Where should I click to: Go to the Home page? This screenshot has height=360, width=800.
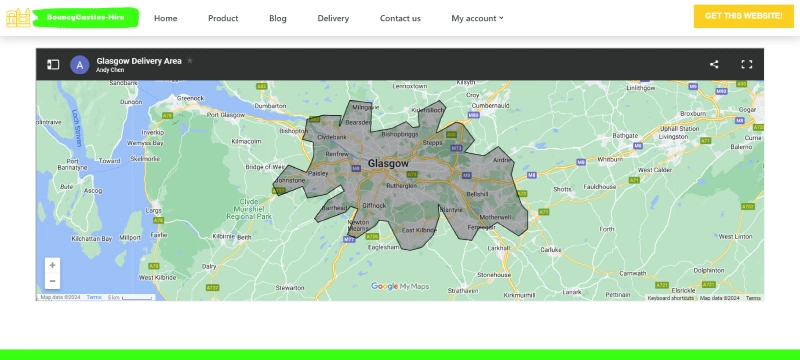[x=165, y=18]
